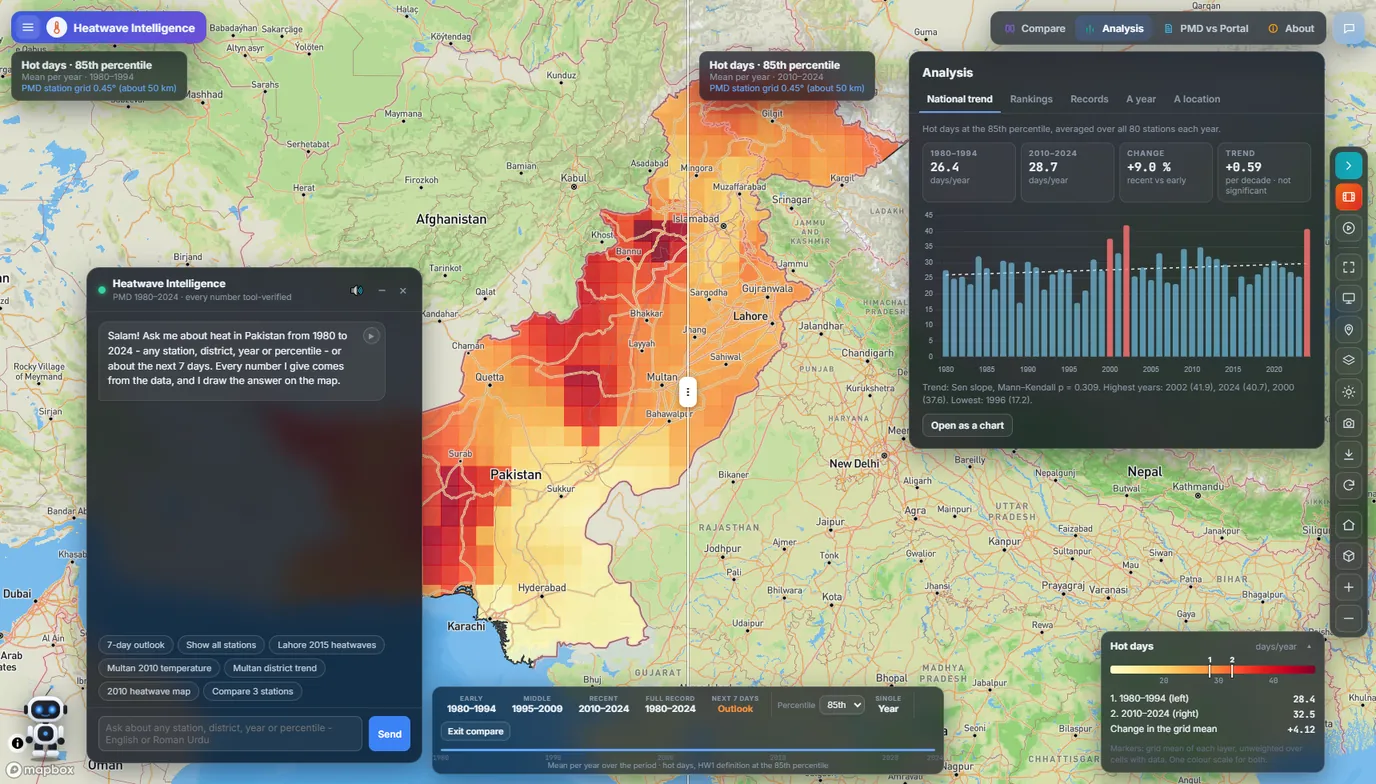Image resolution: width=1376 pixels, height=784 pixels.
Task: Open the About page
Action: coord(1291,28)
